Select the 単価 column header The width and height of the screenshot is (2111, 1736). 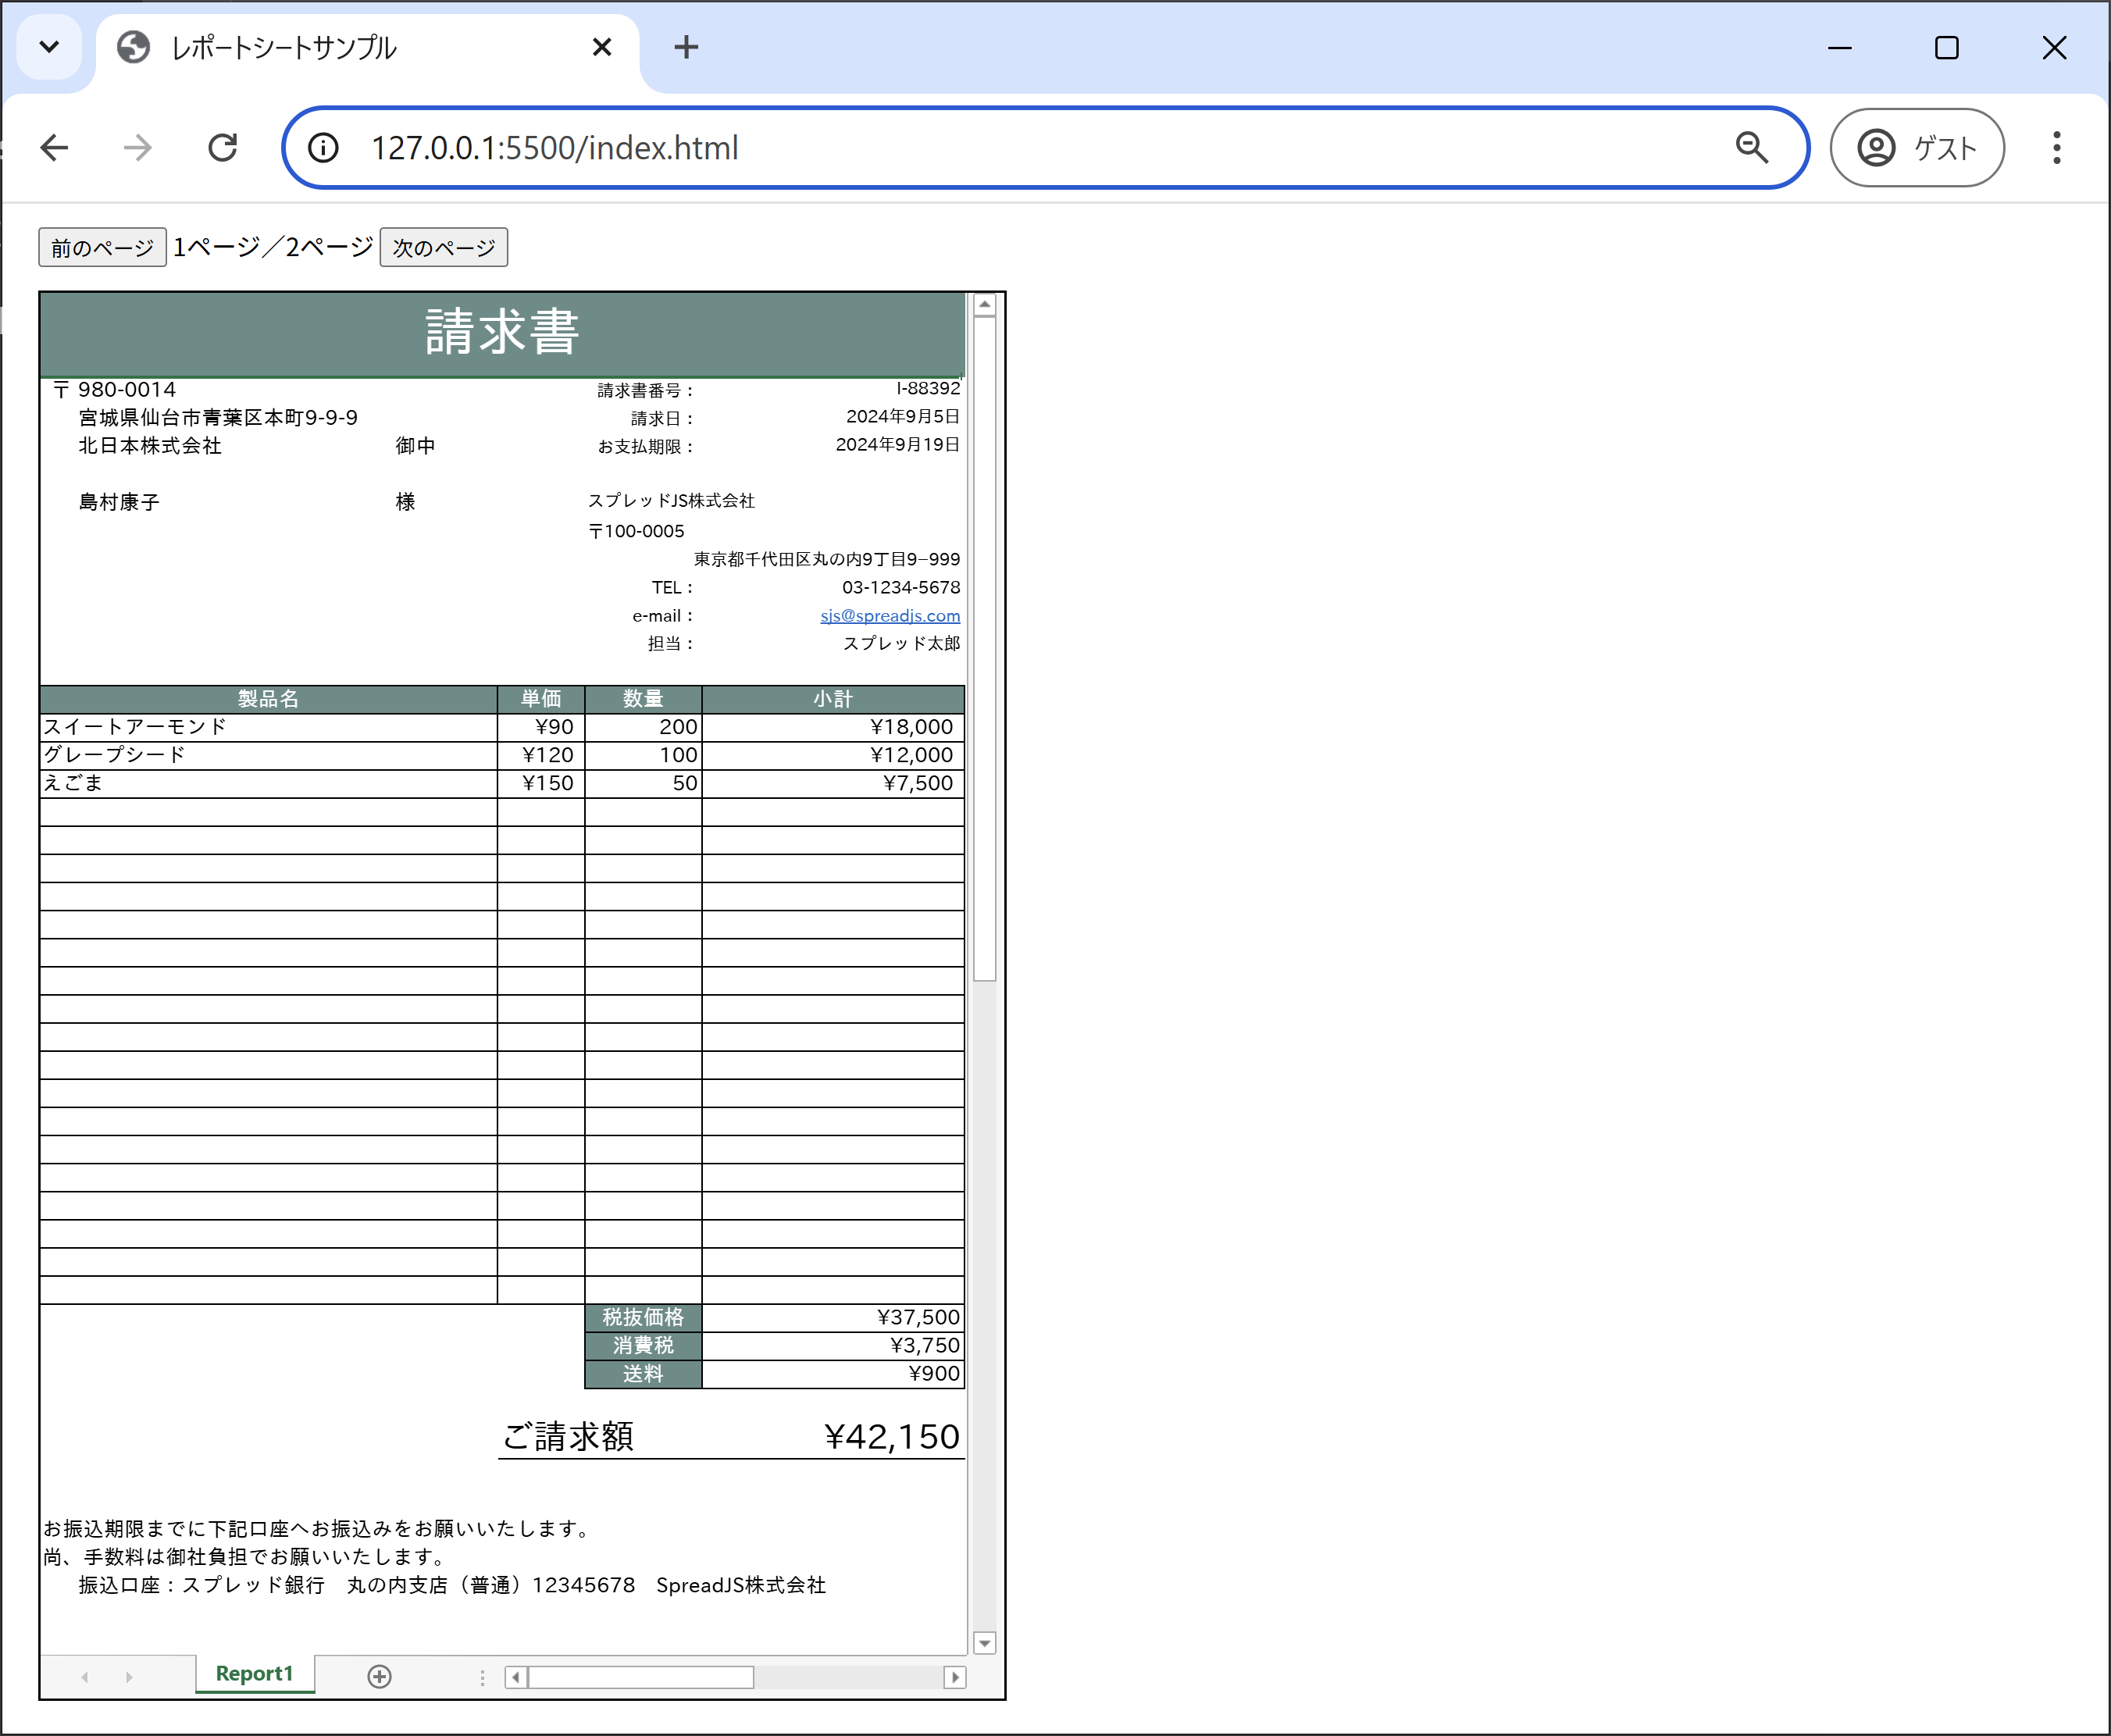[x=541, y=699]
